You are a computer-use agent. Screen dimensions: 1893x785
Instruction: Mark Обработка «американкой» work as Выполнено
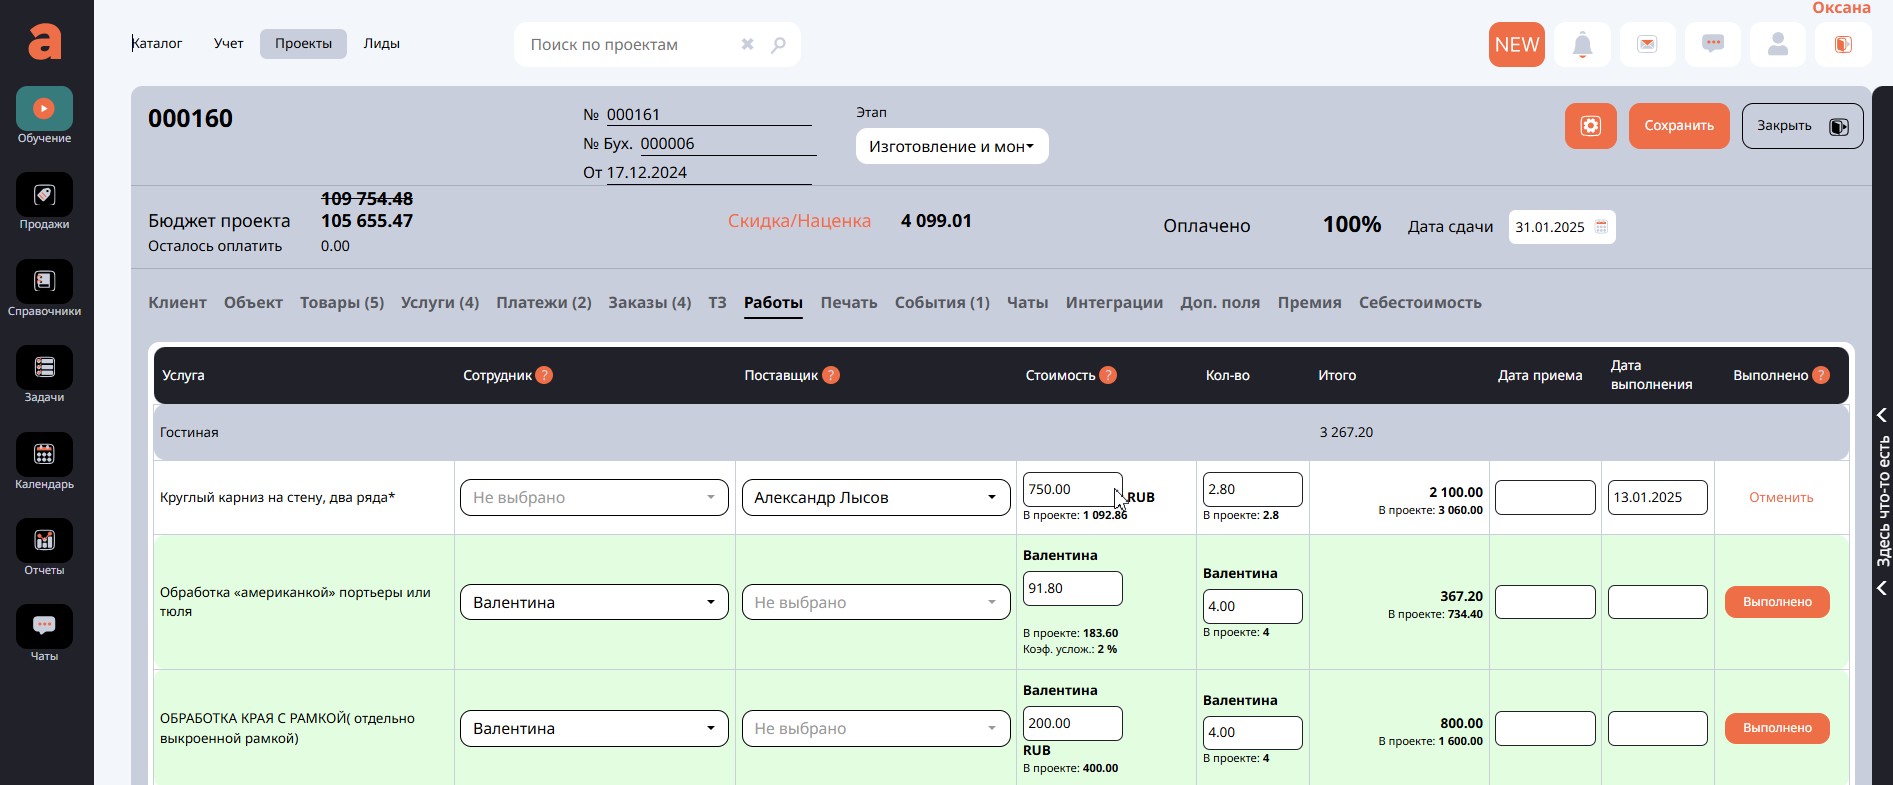coord(1777,602)
